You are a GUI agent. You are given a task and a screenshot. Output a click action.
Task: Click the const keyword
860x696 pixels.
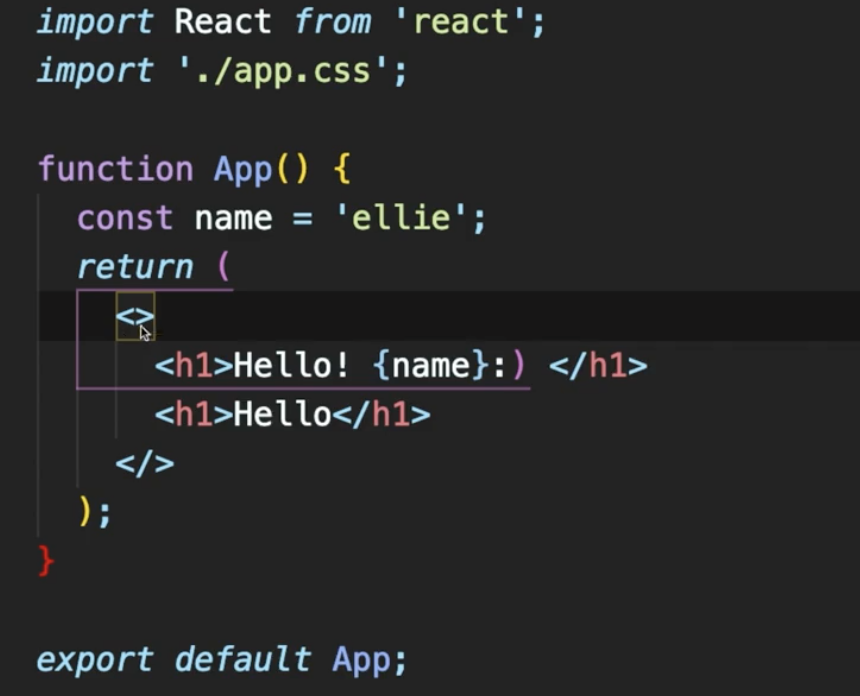[125, 218]
